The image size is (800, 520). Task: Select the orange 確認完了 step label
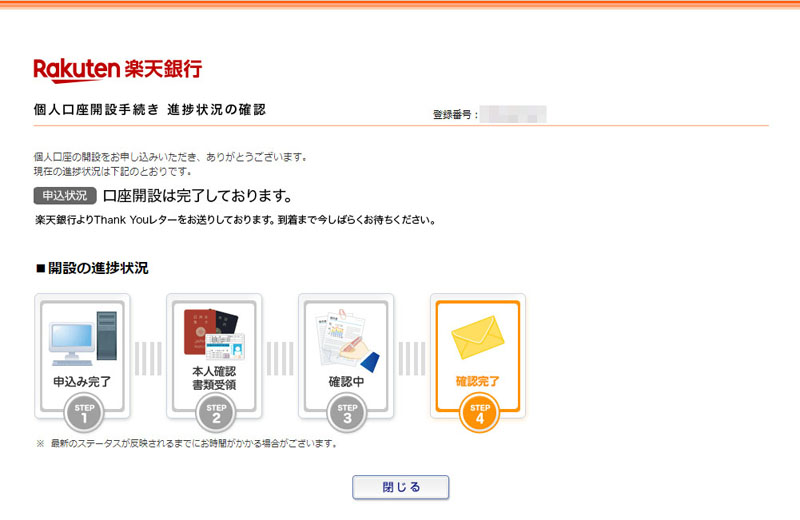click(478, 381)
